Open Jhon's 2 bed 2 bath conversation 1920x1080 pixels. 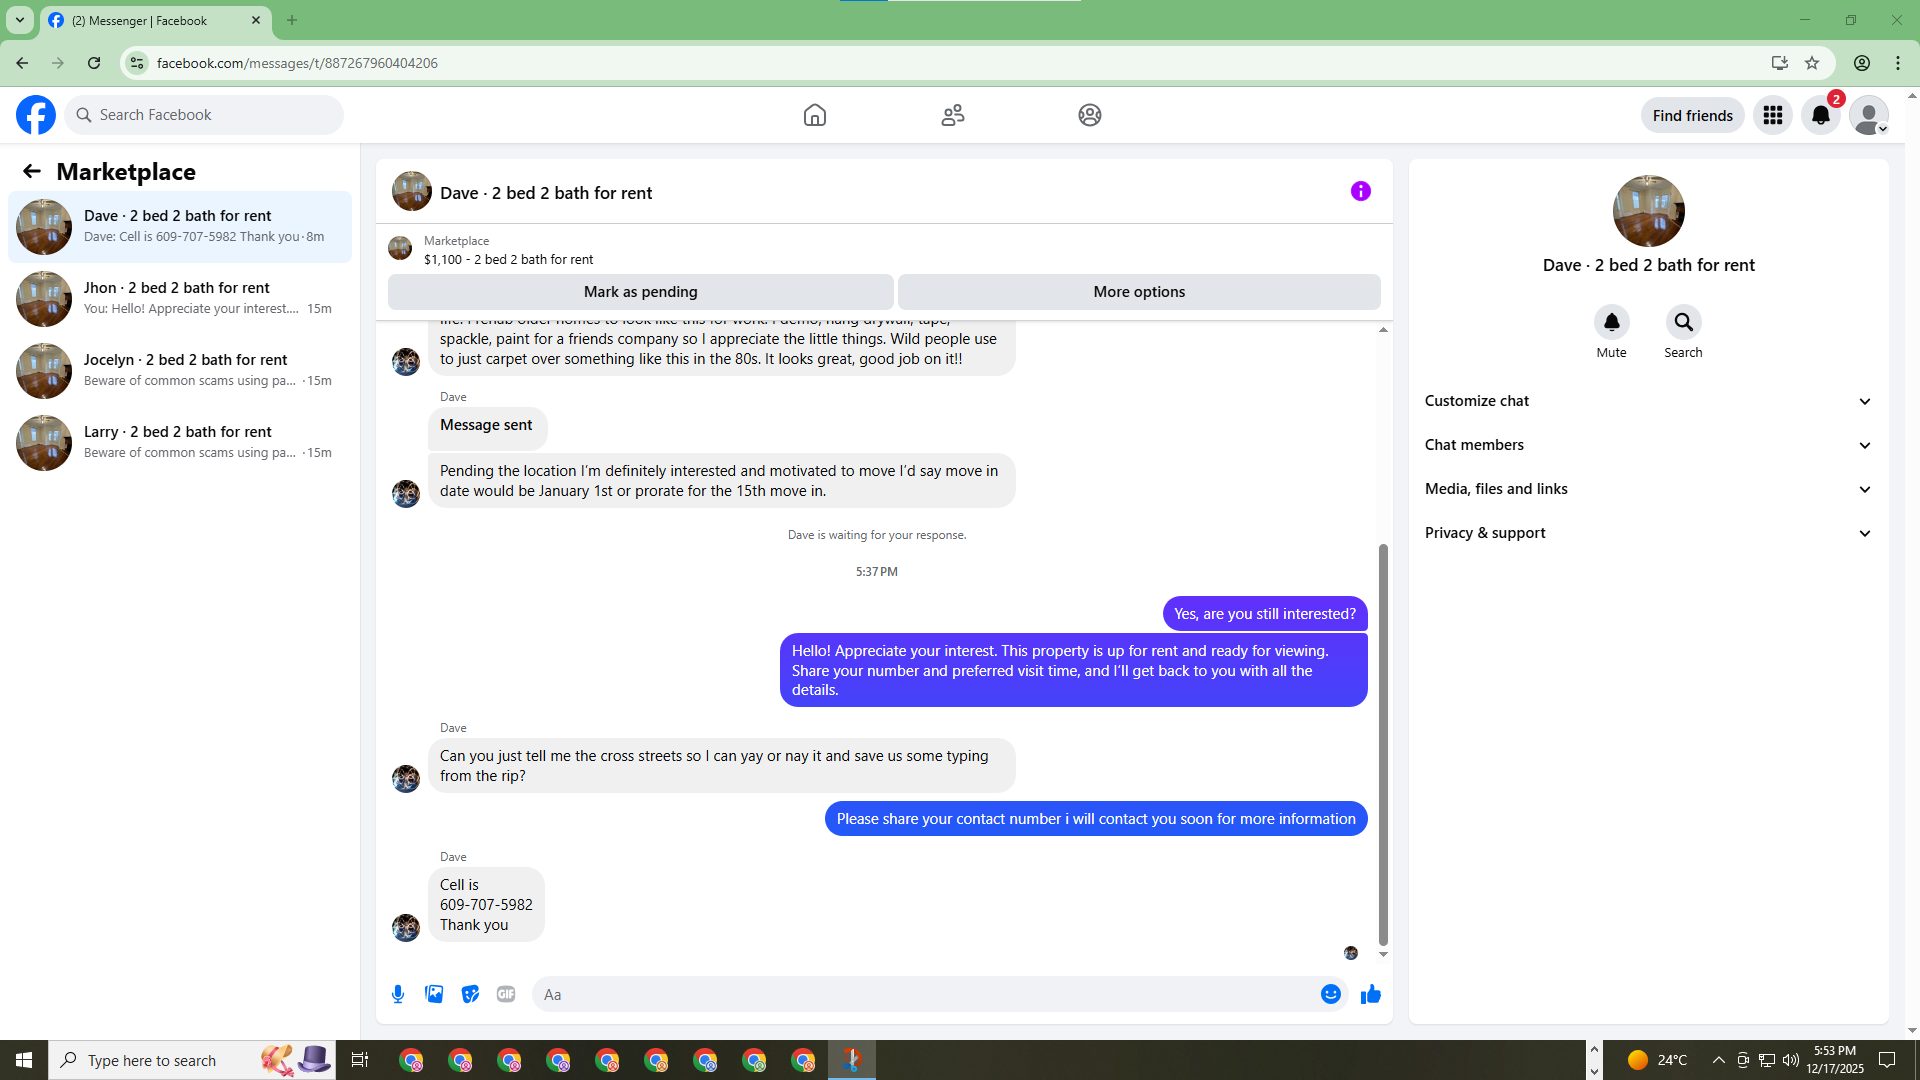[x=180, y=298]
